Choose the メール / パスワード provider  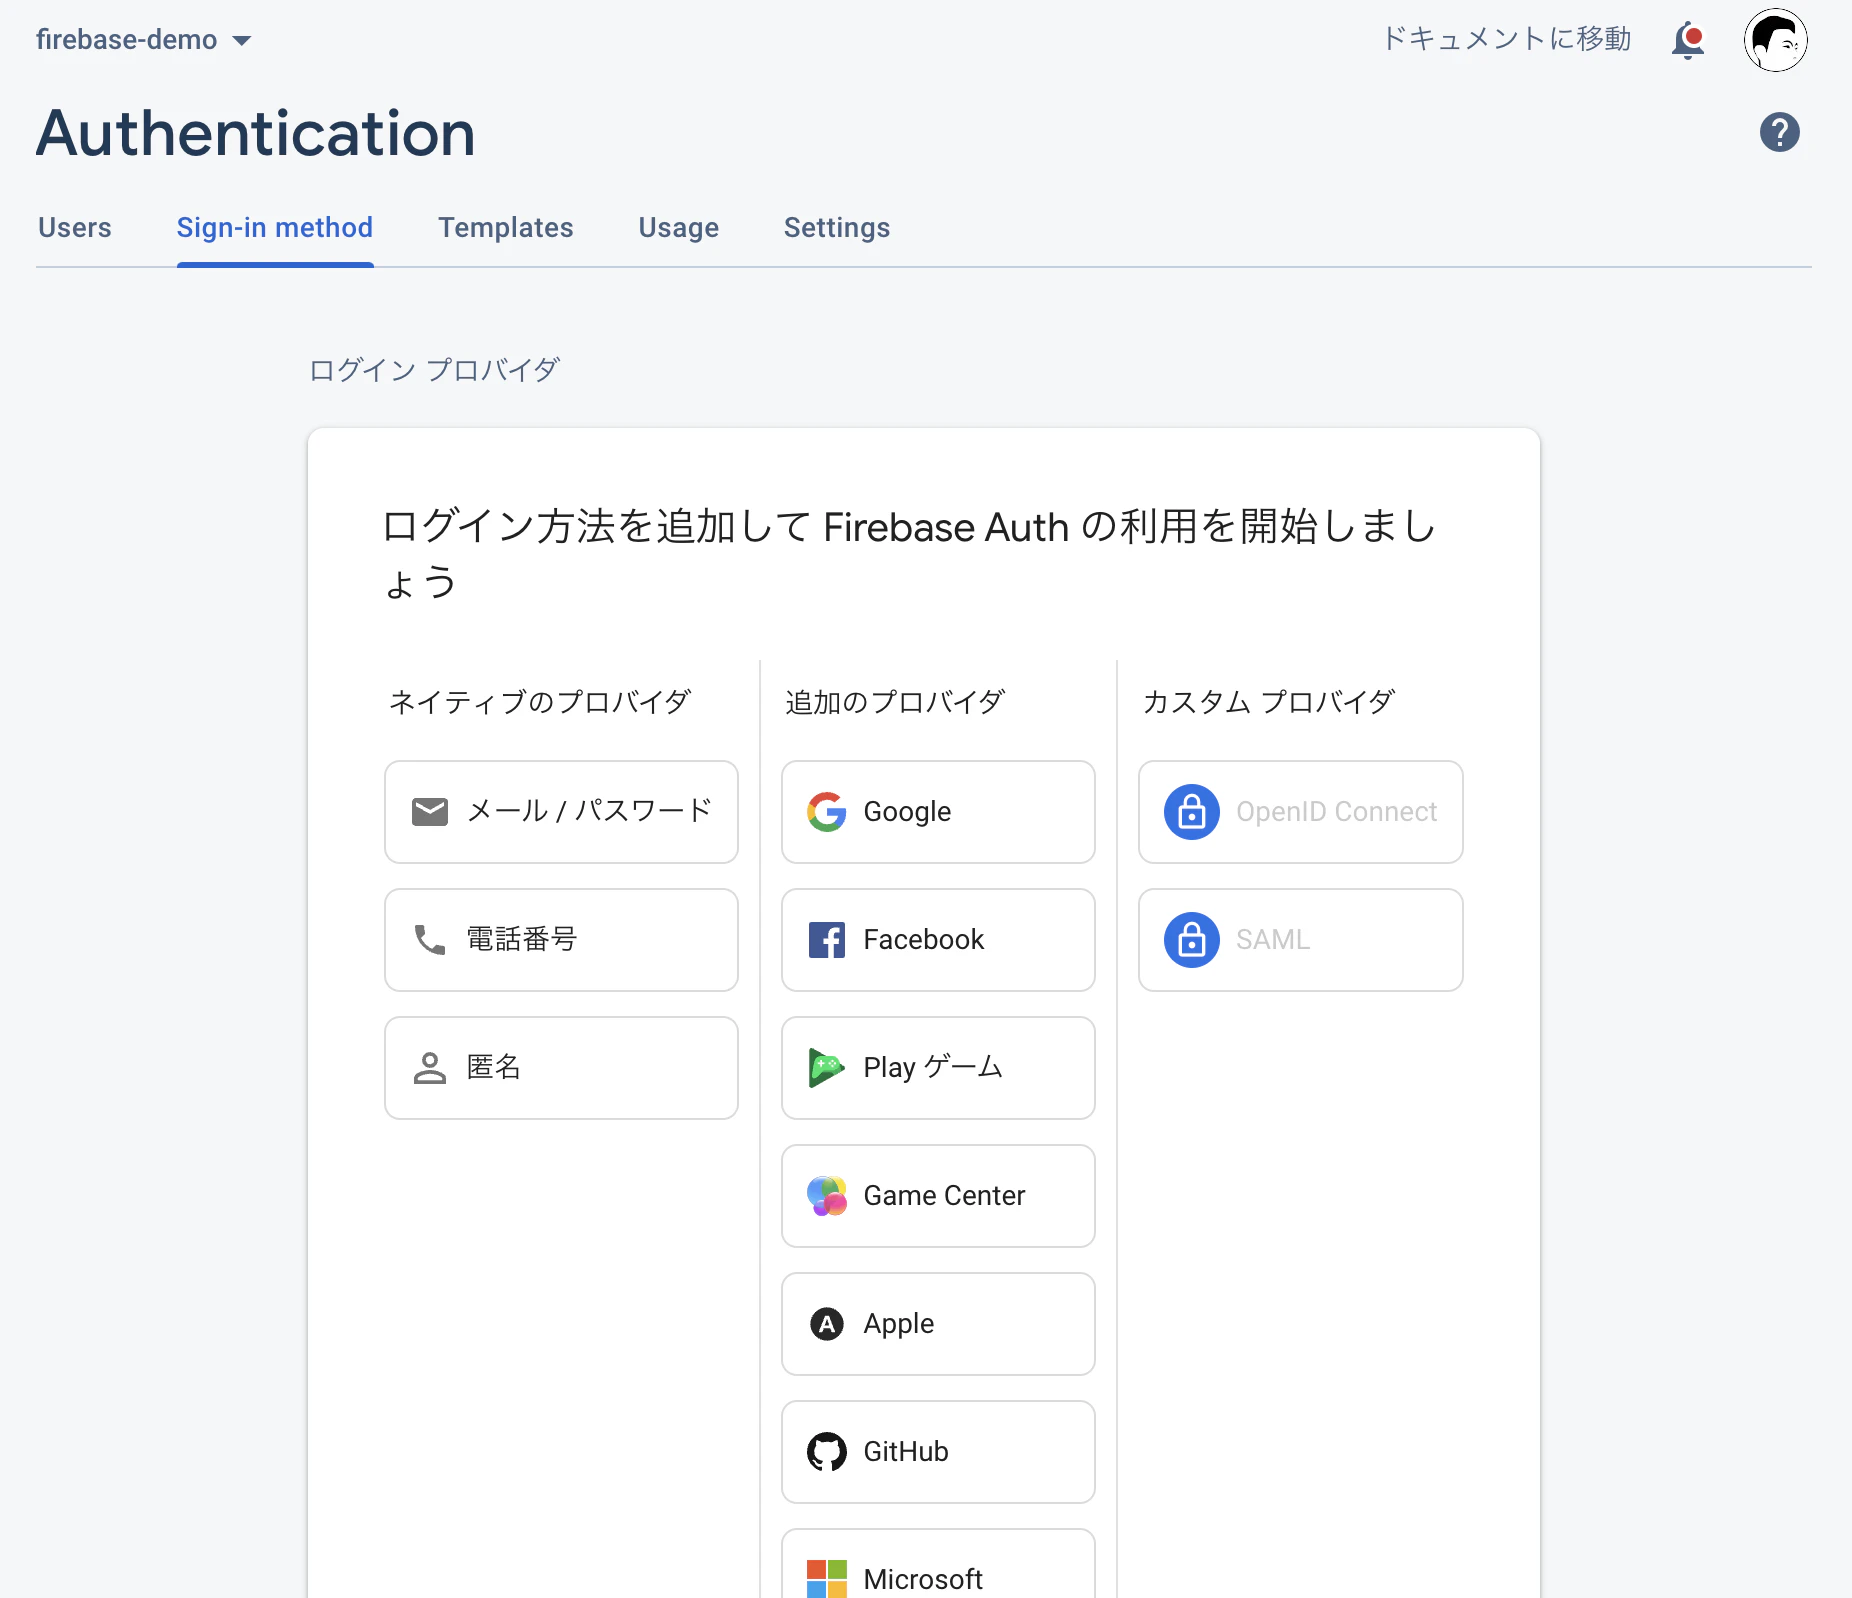tap(562, 812)
